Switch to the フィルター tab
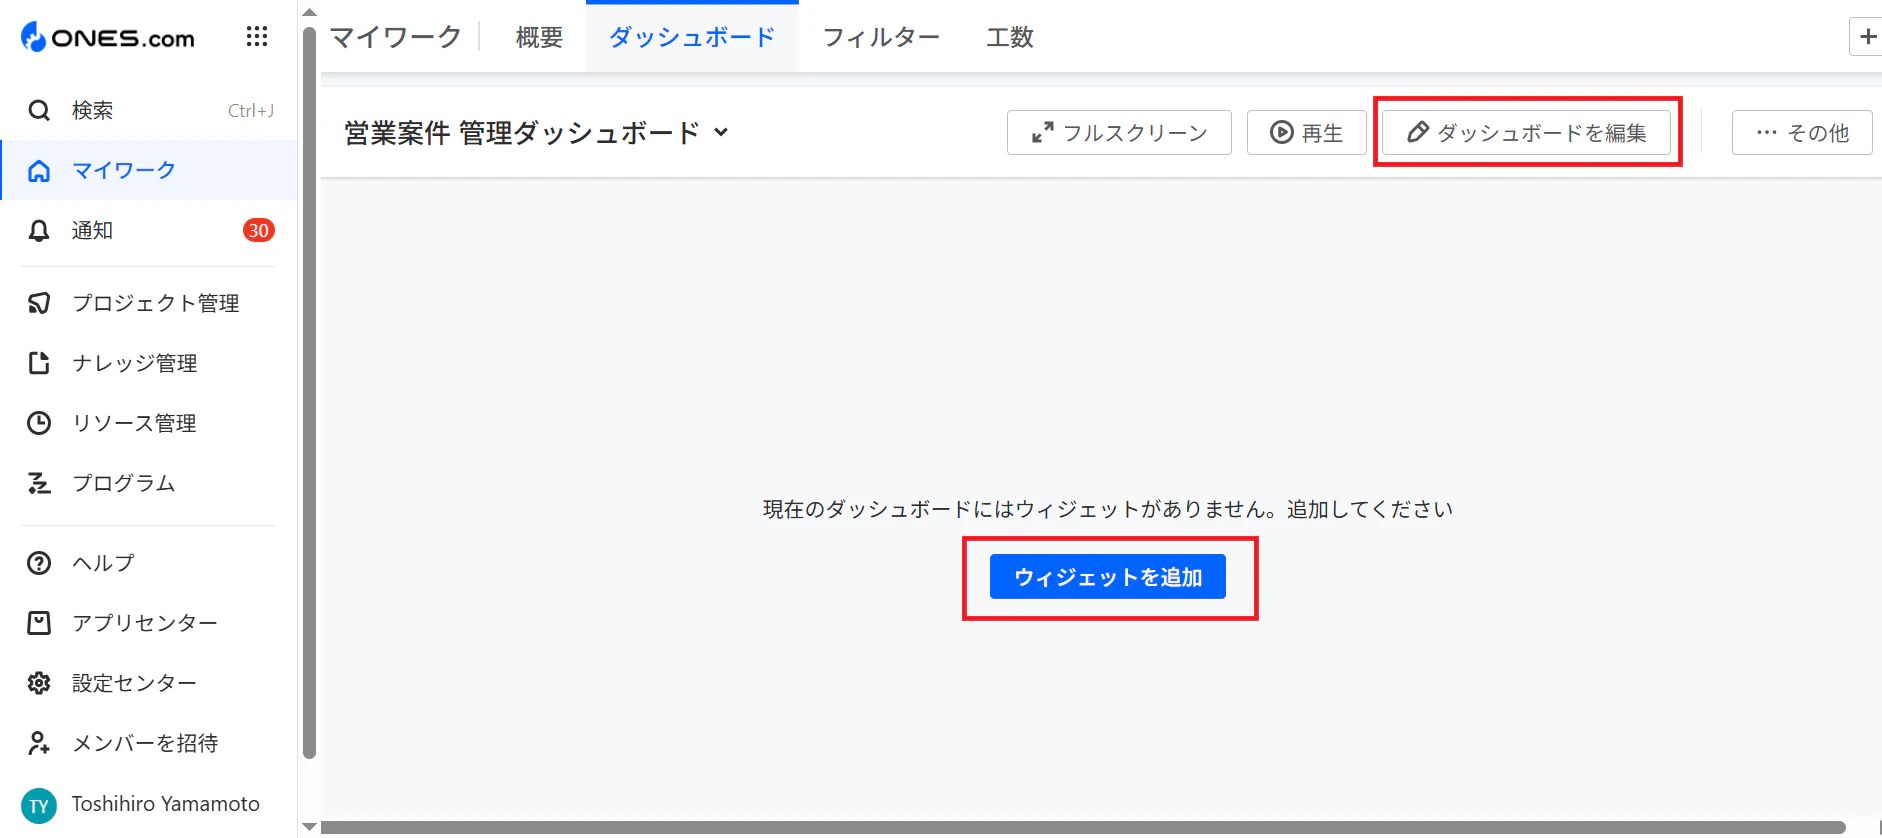The image size is (1882, 838). [881, 37]
